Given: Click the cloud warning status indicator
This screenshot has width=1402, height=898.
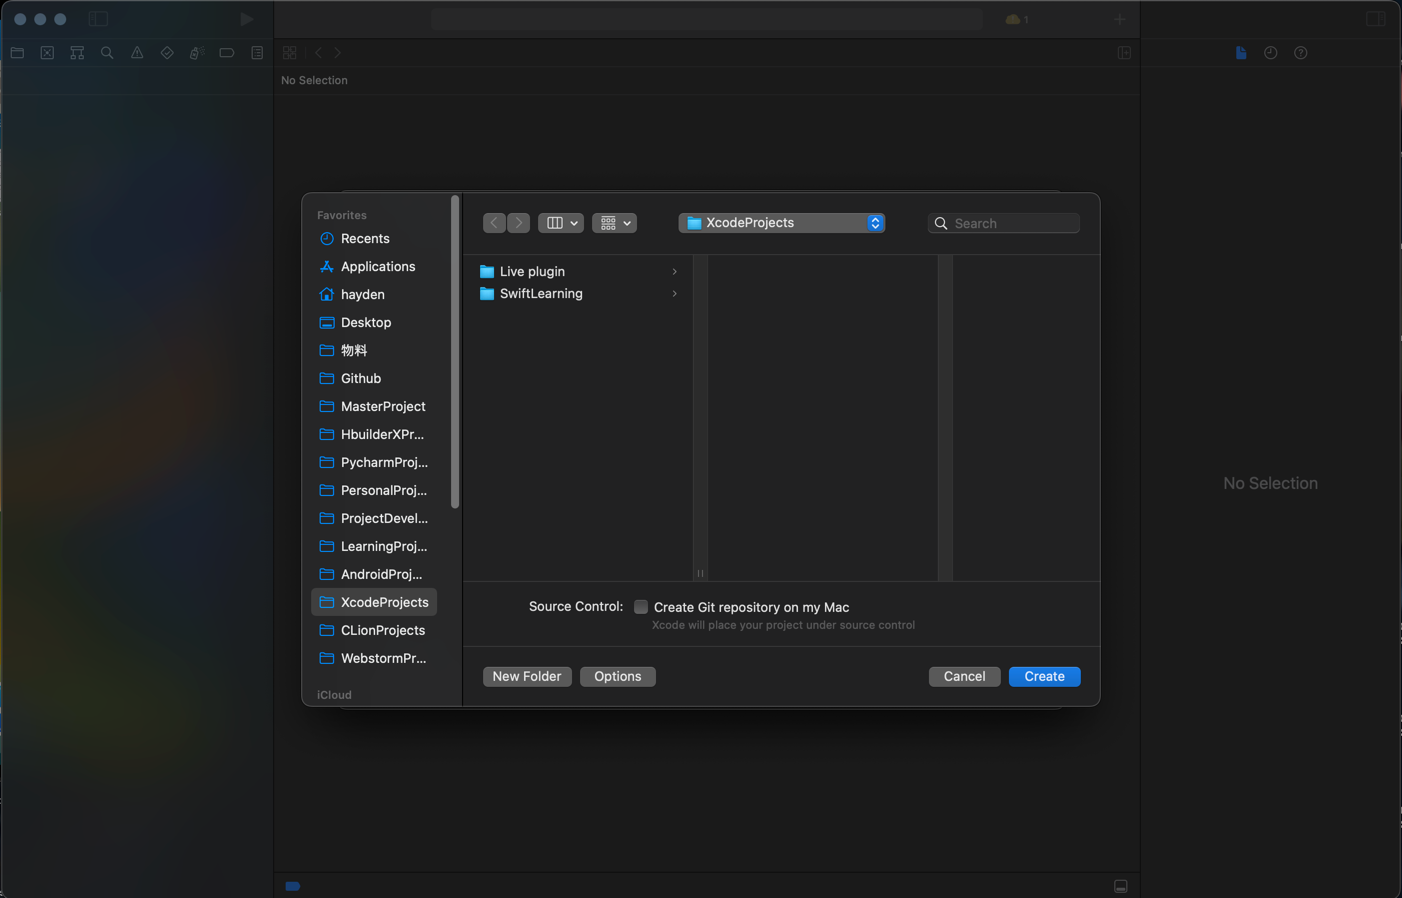Looking at the screenshot, I should pos(1015,19).
